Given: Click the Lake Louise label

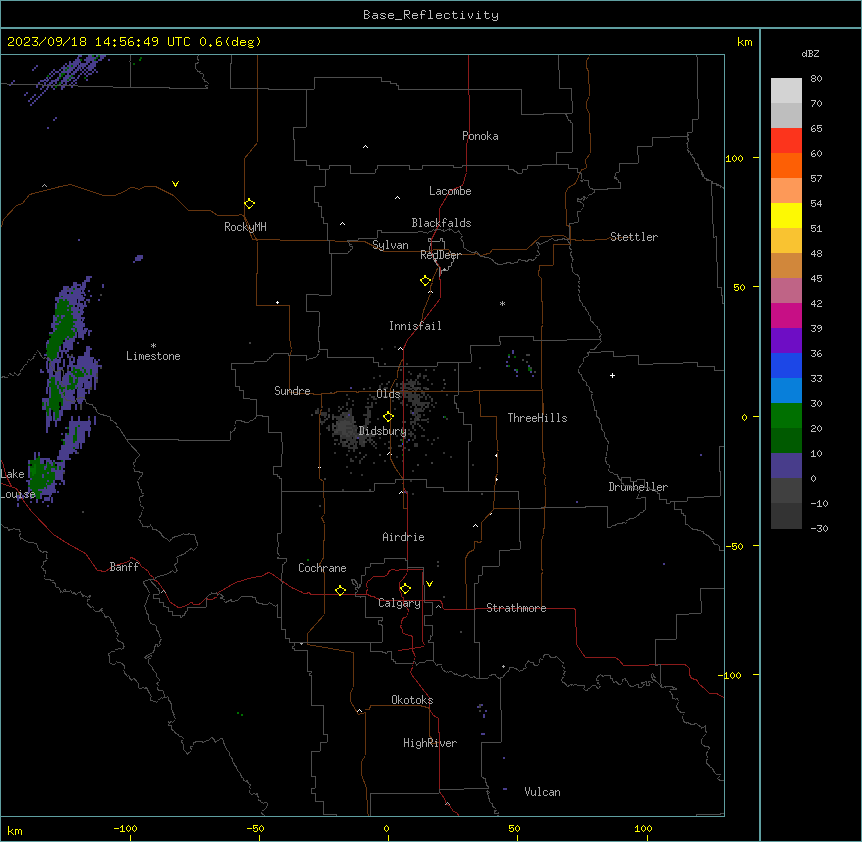Looking at the screenshot, I should 18,484.
